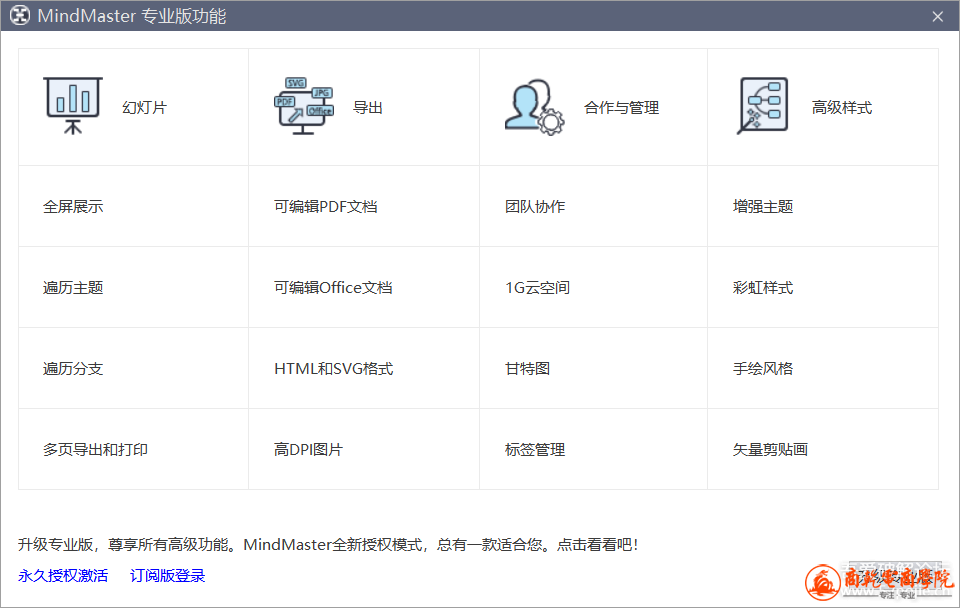Click the 甘特图 feature cell
The width and height of the screenshot is (960, 608).
pyautogui.click(x=593, y=368)
